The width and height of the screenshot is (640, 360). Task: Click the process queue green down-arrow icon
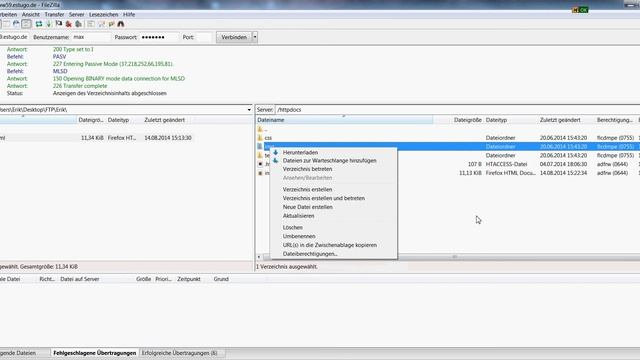click(x=49, y=24)
